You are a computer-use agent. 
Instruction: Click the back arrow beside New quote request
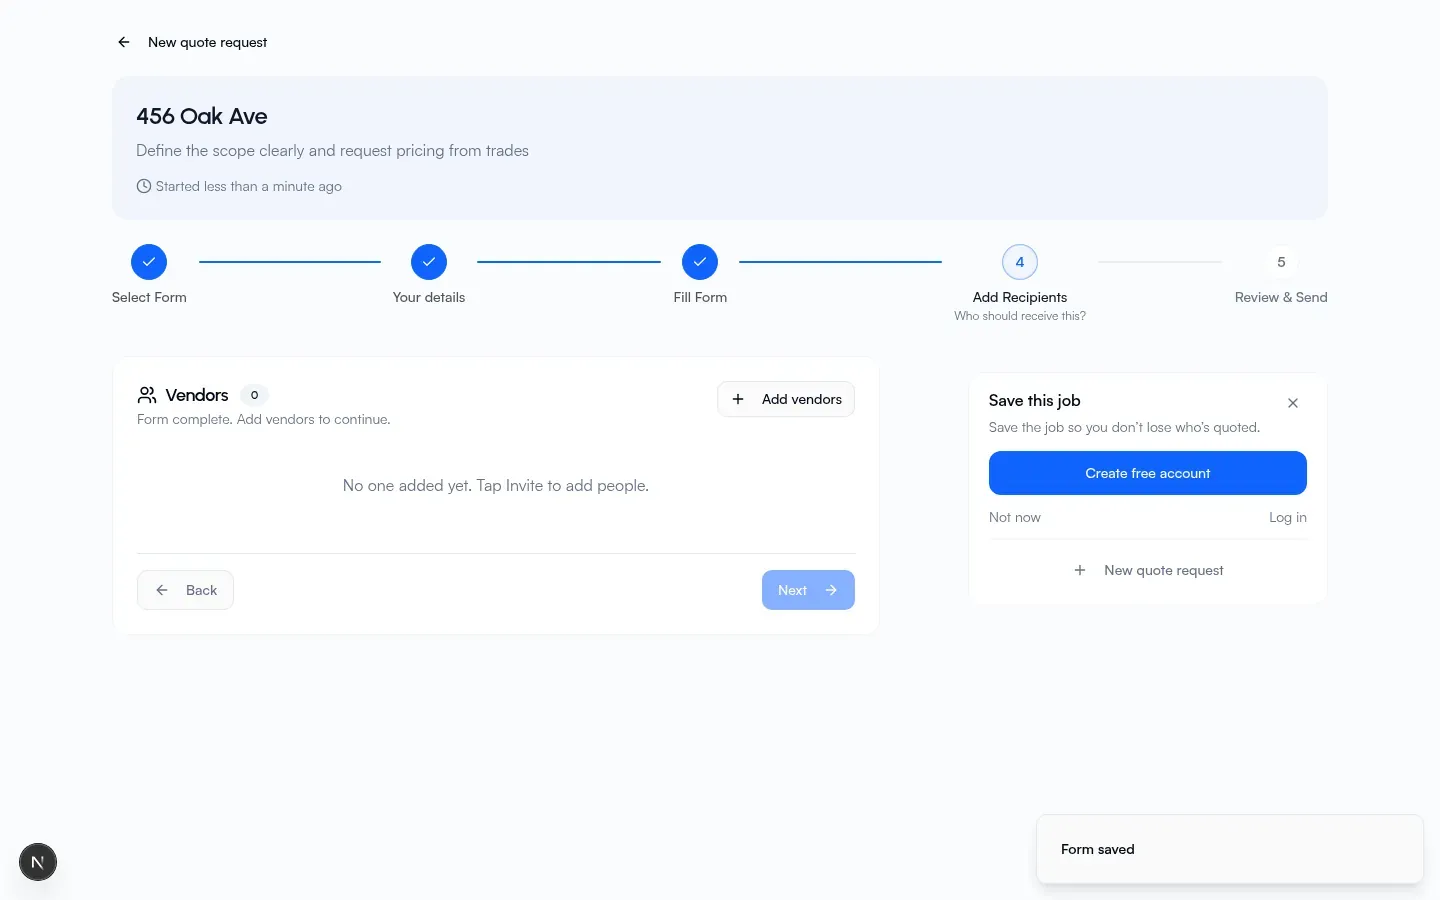pyautogui.click(x=124, y=42)
